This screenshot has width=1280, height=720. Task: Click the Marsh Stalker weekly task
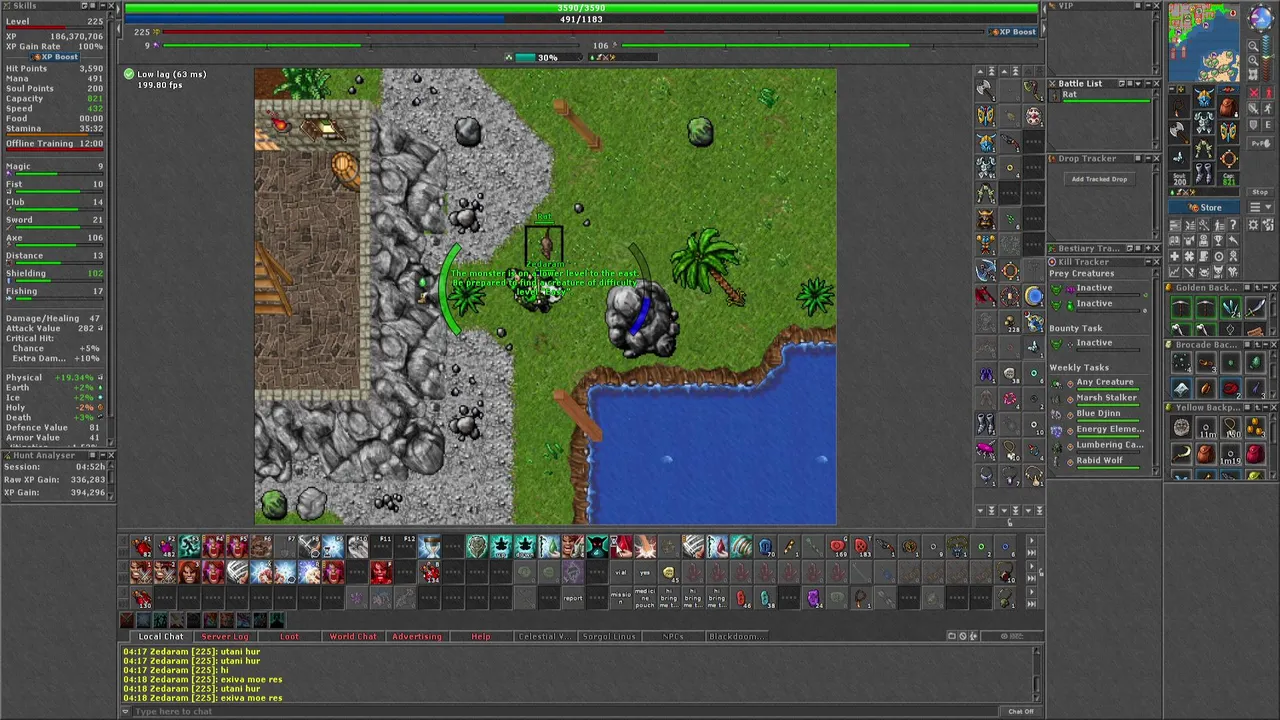1106,398
